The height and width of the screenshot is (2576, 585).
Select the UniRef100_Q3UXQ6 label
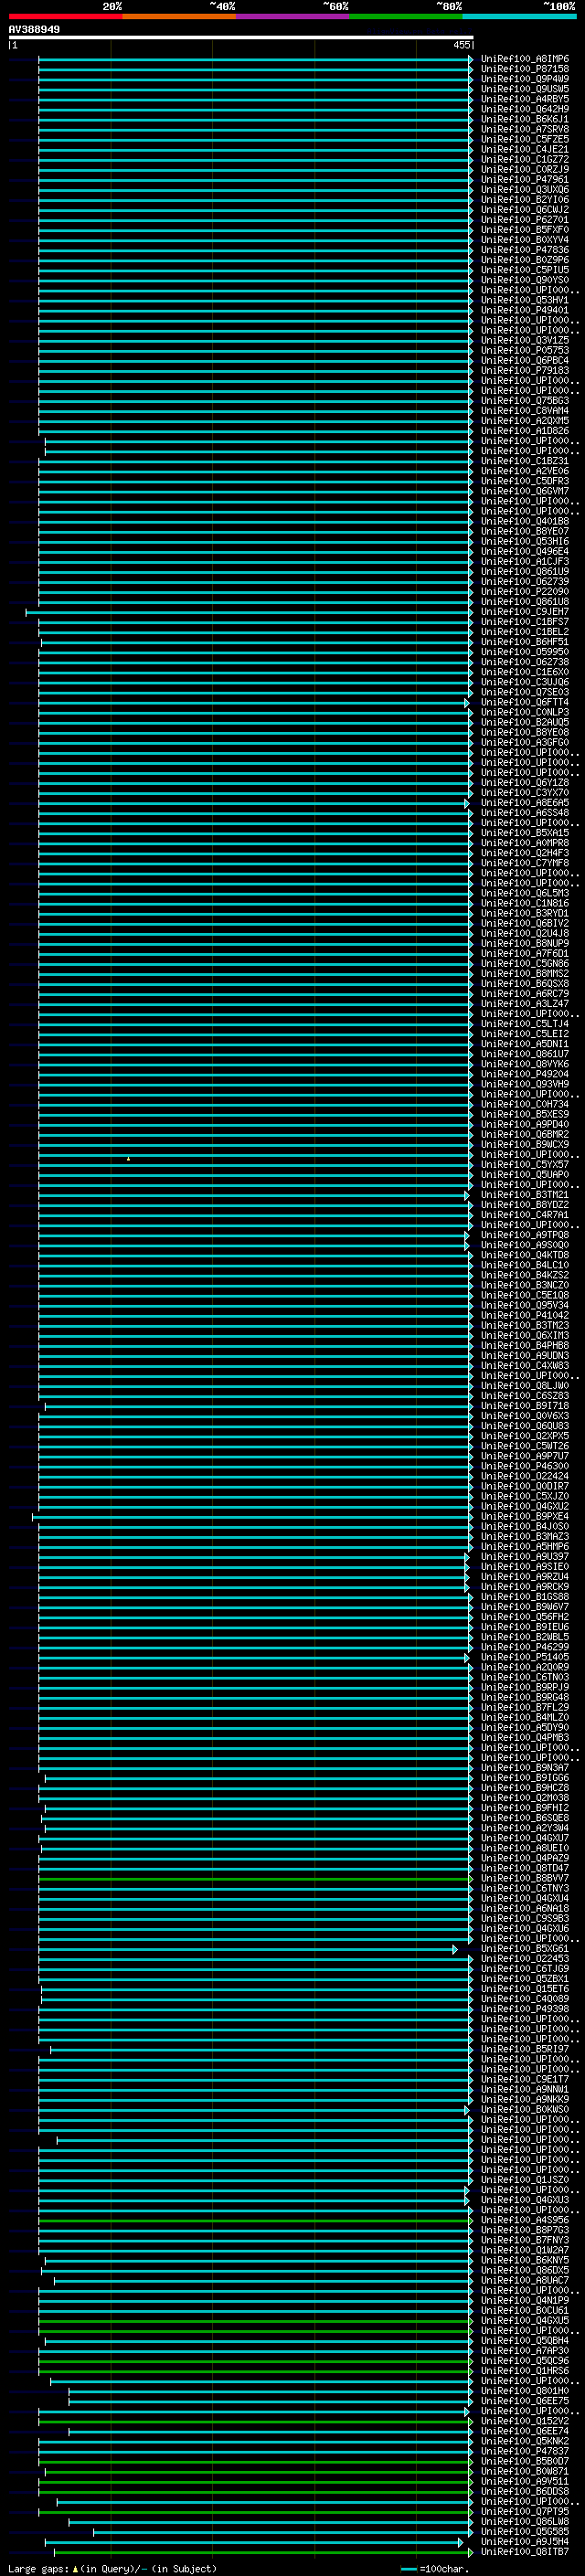click(x=525, y=189)
